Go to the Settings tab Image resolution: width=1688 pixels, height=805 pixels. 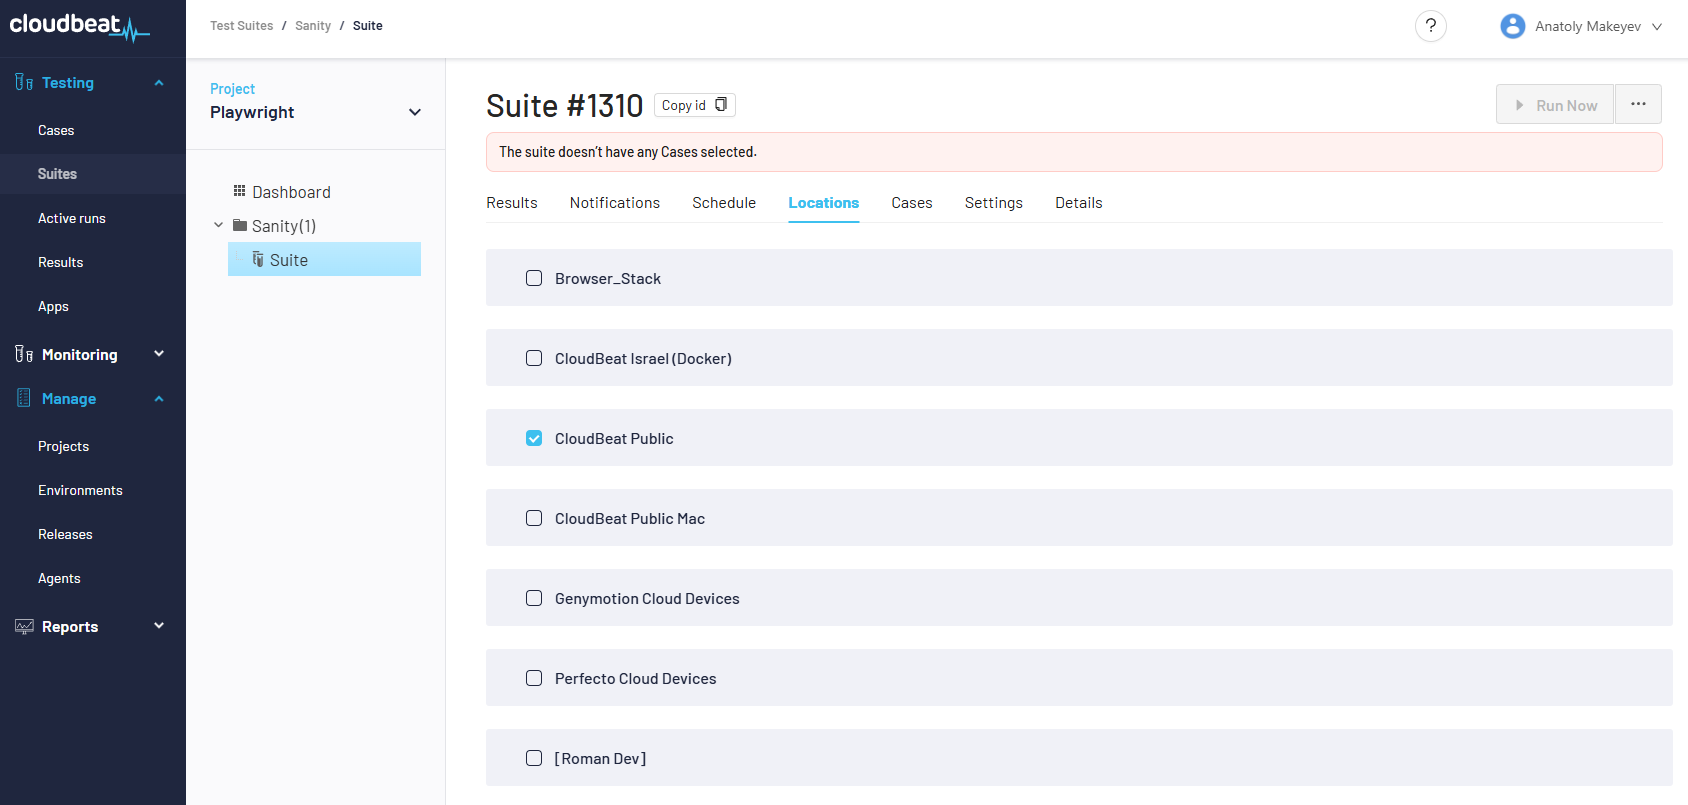[x=994, y=203]
